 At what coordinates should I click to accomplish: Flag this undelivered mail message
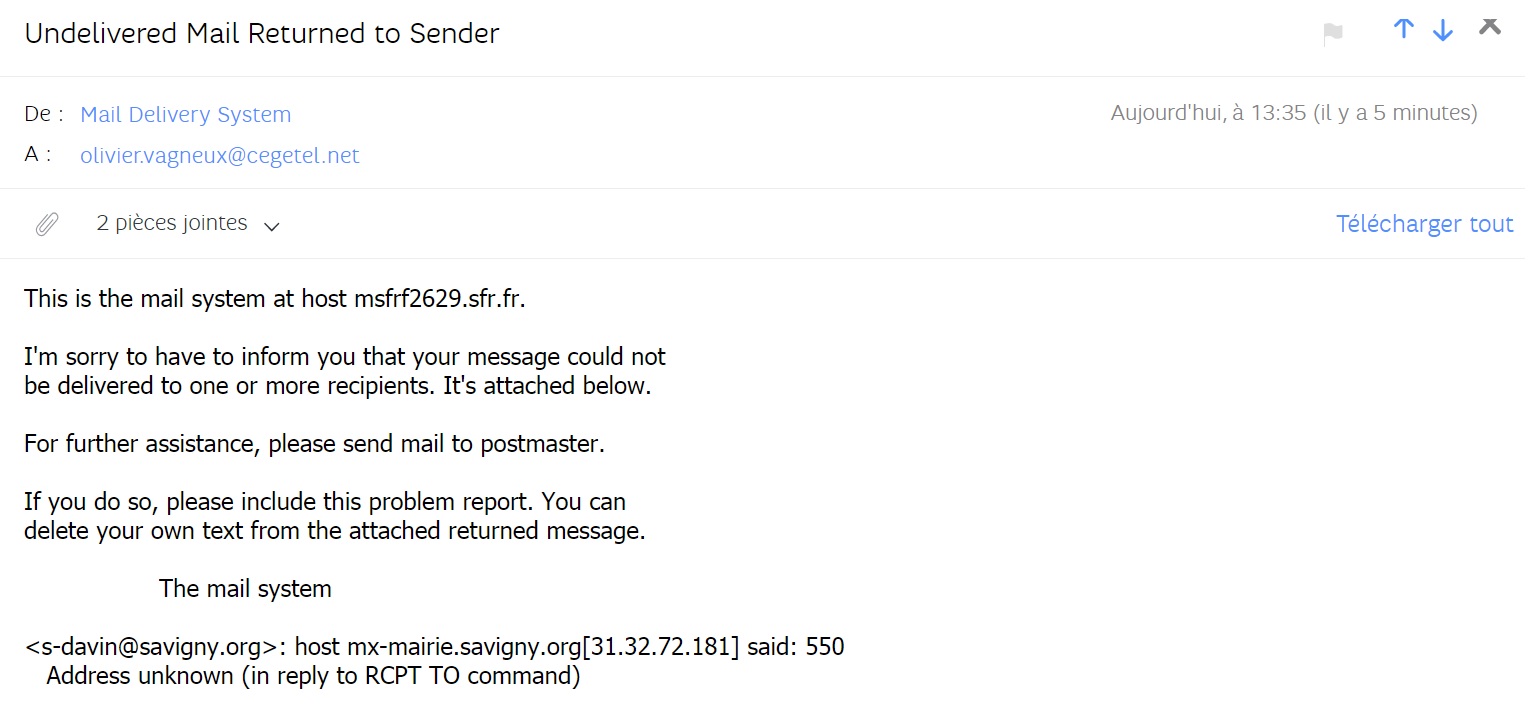[x=1332, y=34]
